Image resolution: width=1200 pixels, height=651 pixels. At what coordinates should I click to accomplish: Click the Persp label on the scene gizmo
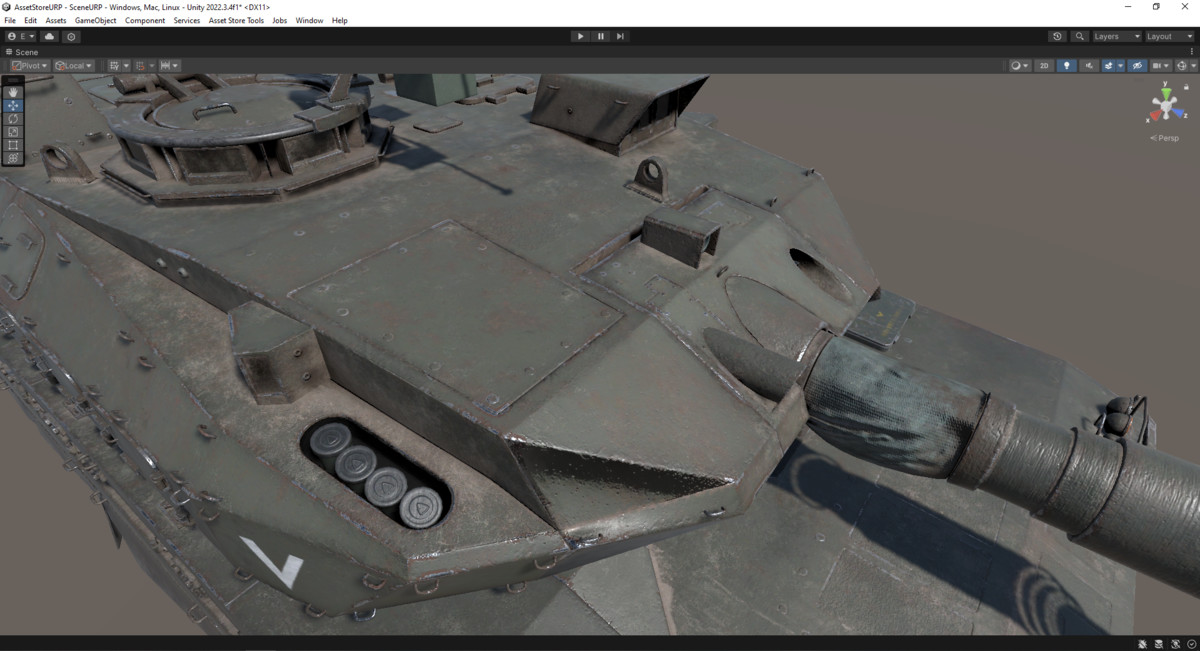[x=1164, y=137]
